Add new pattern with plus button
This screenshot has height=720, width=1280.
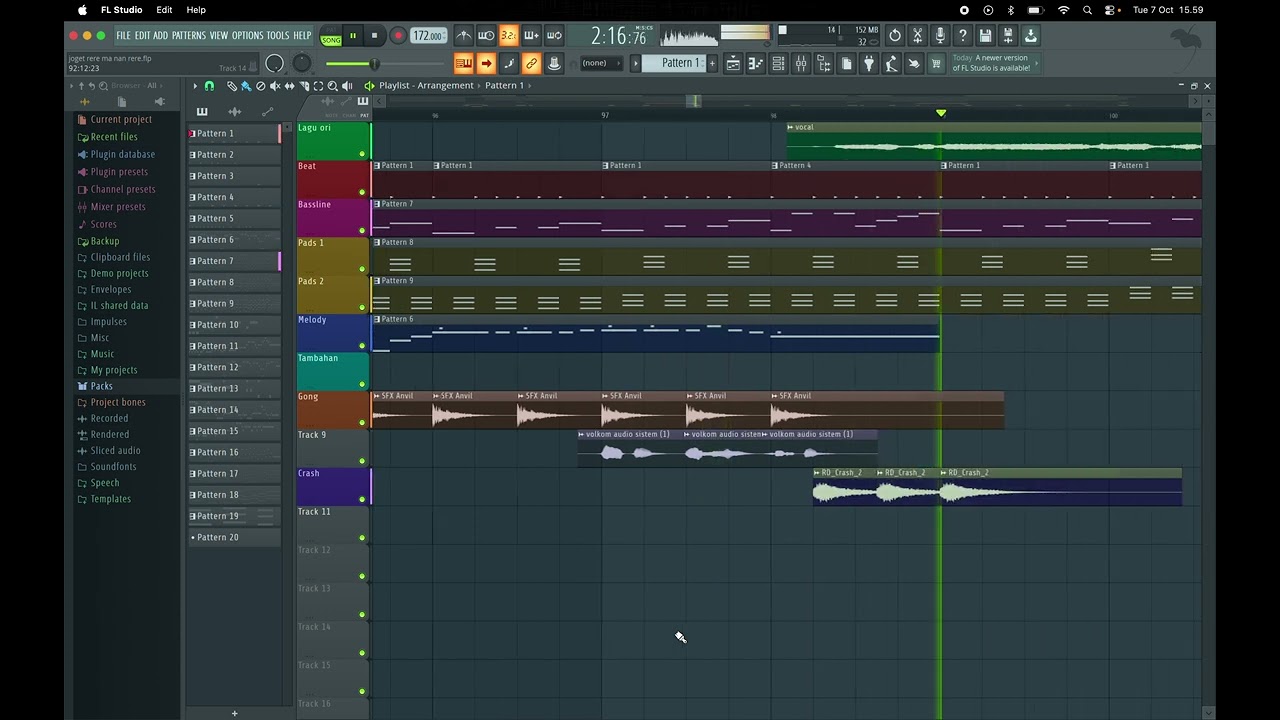(x=712, y=63)
